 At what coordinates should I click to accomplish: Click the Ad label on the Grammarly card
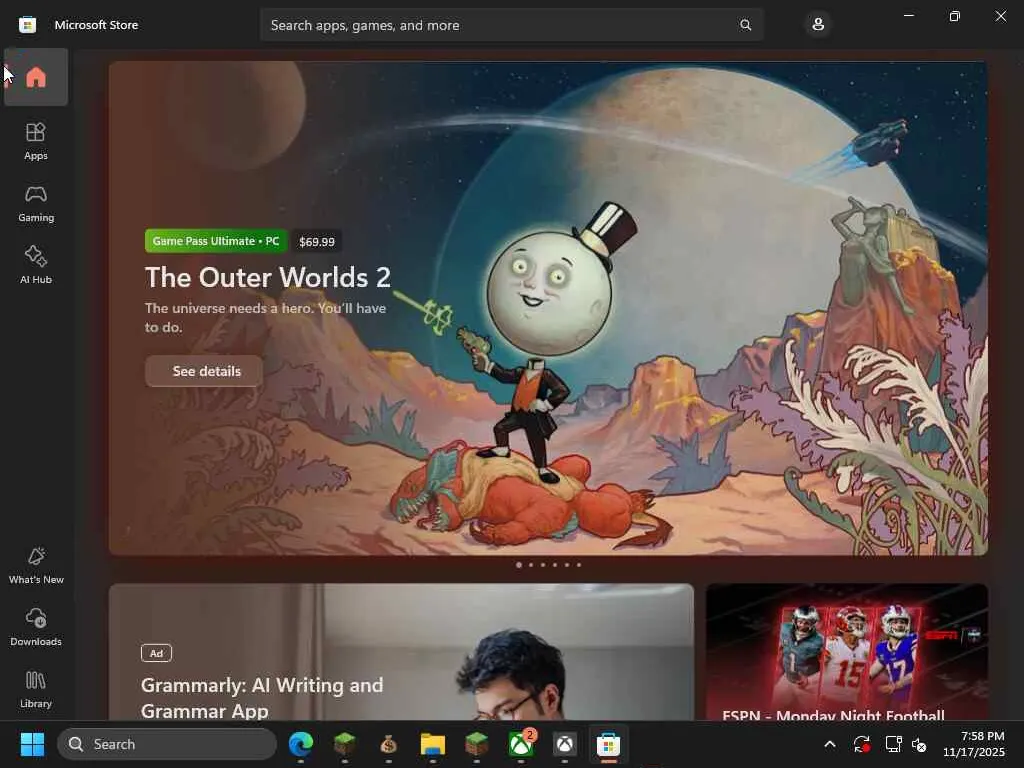(156, 653)
